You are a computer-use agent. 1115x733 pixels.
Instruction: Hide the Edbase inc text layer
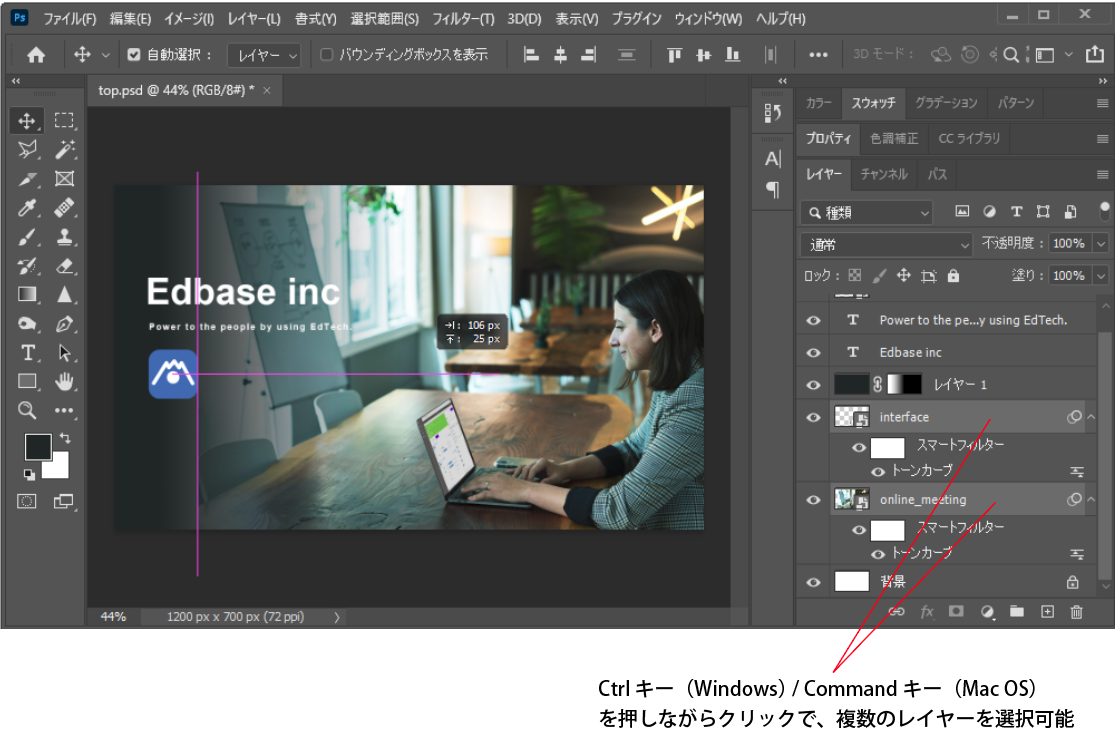[813, 353]
